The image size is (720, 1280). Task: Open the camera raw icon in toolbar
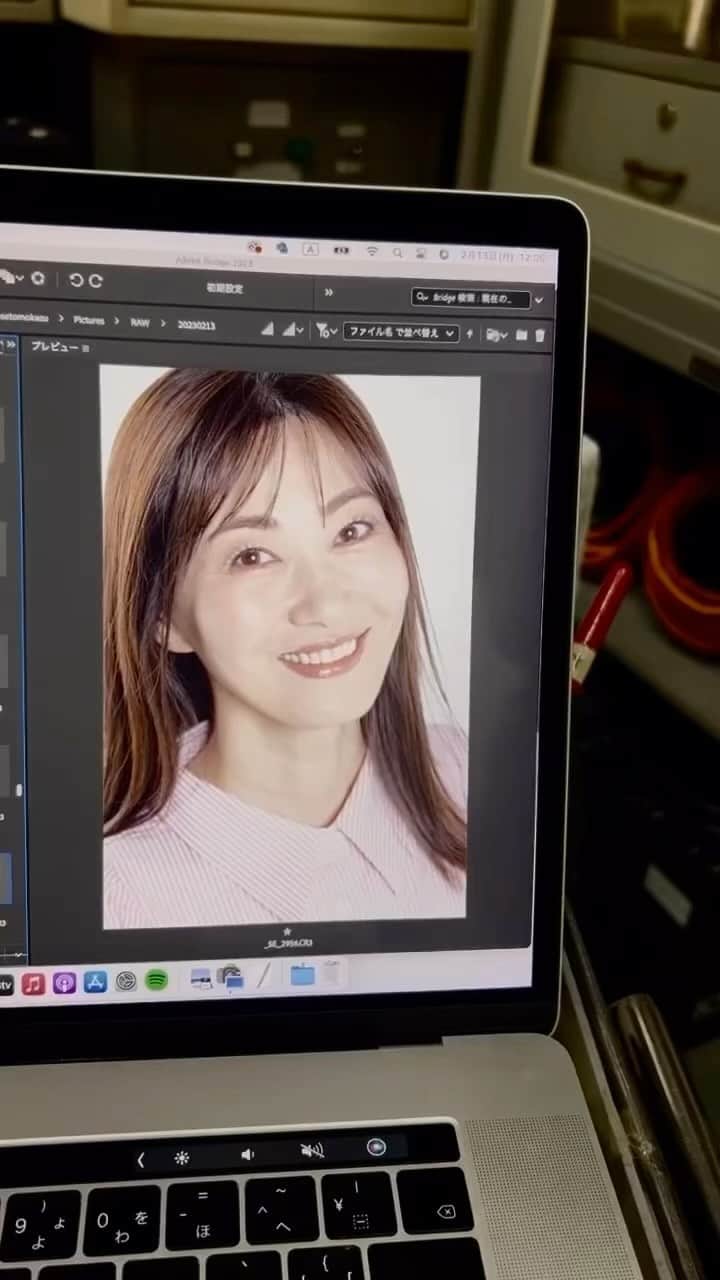point(37,278)
